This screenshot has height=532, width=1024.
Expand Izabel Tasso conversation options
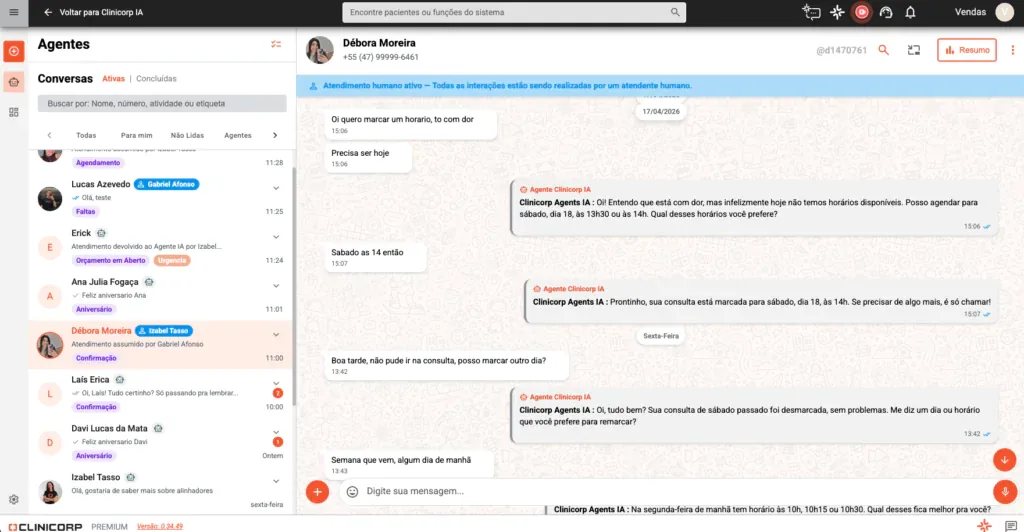coord(276,481)
